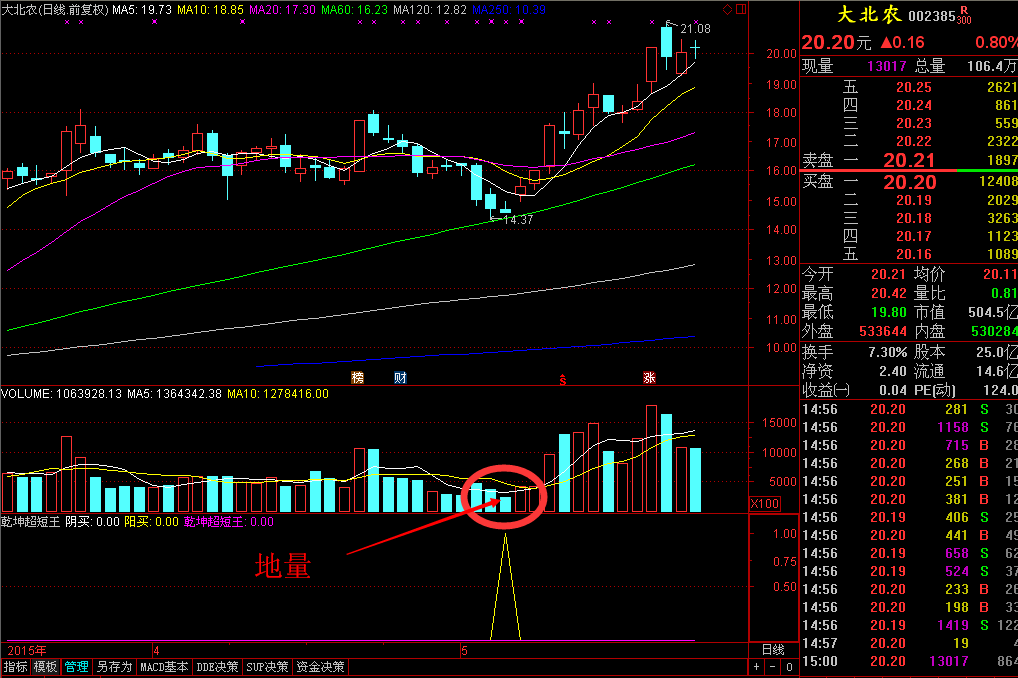Click the 榜 event marker icon
This screenshot has height=678, width=1018.
tap(357, 378)
